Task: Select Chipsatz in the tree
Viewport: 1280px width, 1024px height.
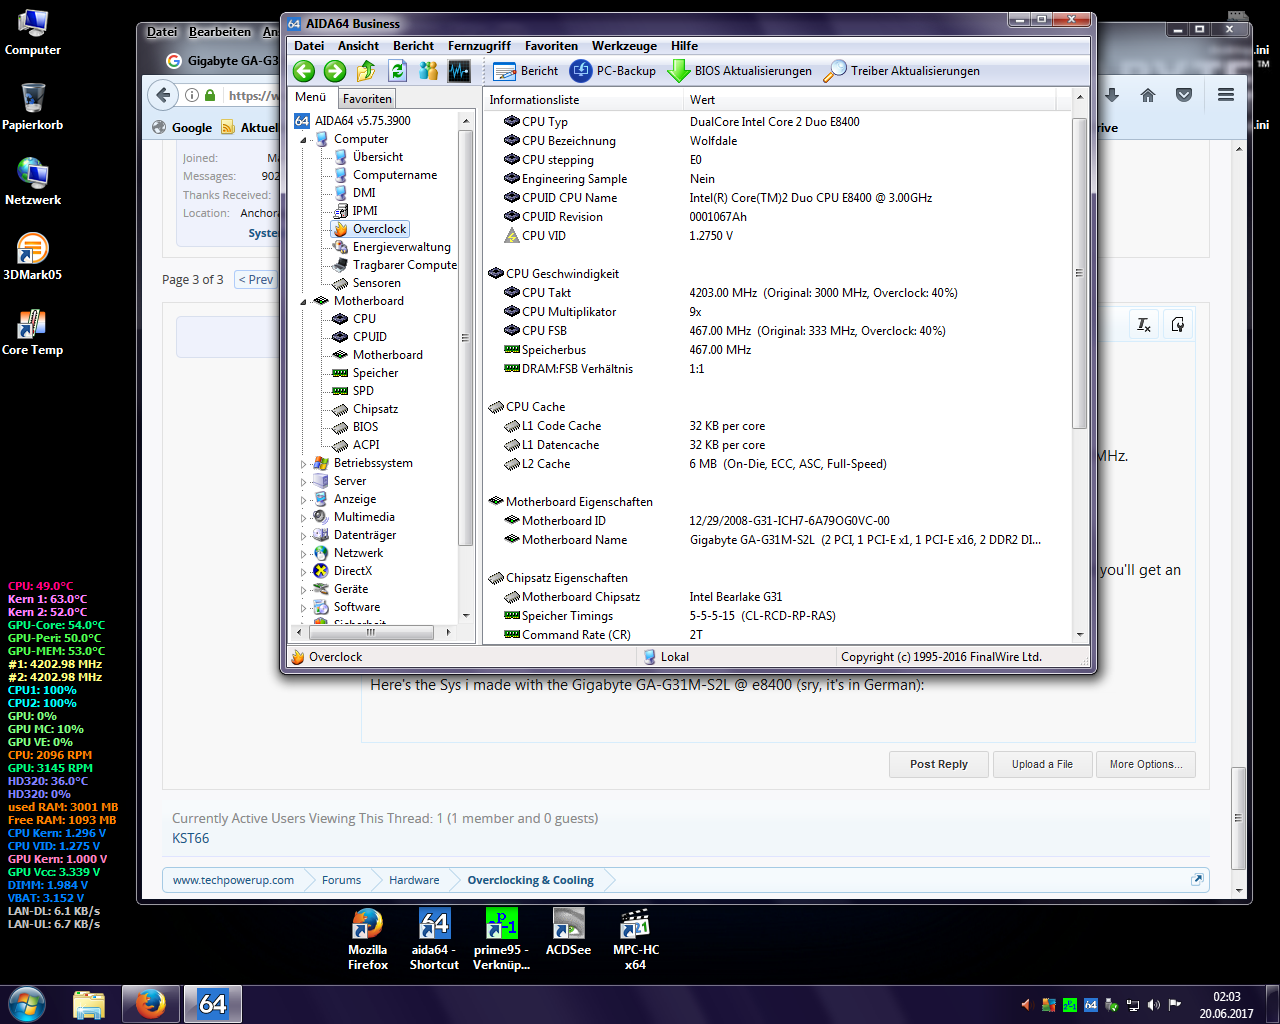Action: click(x=375, y=409)
